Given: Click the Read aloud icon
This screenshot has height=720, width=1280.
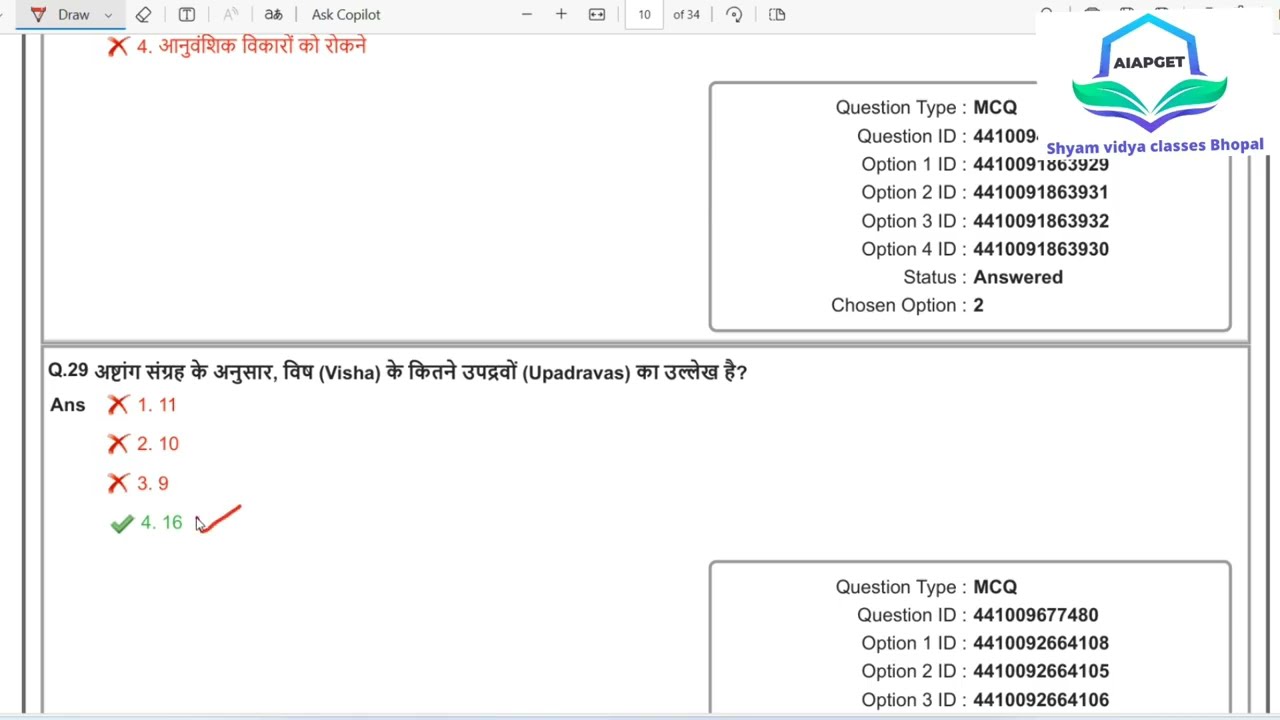Looking at the screenshot, I should click(x=230, y=14).
